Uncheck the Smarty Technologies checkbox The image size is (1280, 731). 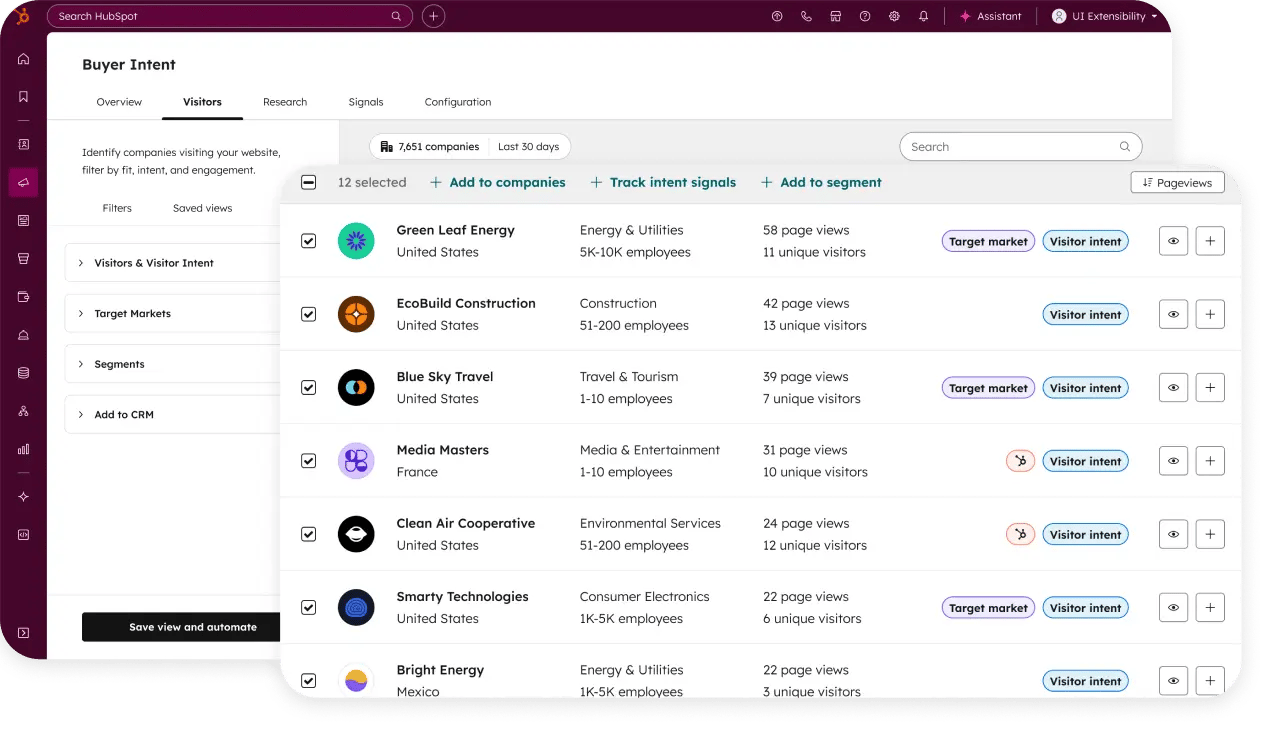pyautogui.click(x=309, y=607)
